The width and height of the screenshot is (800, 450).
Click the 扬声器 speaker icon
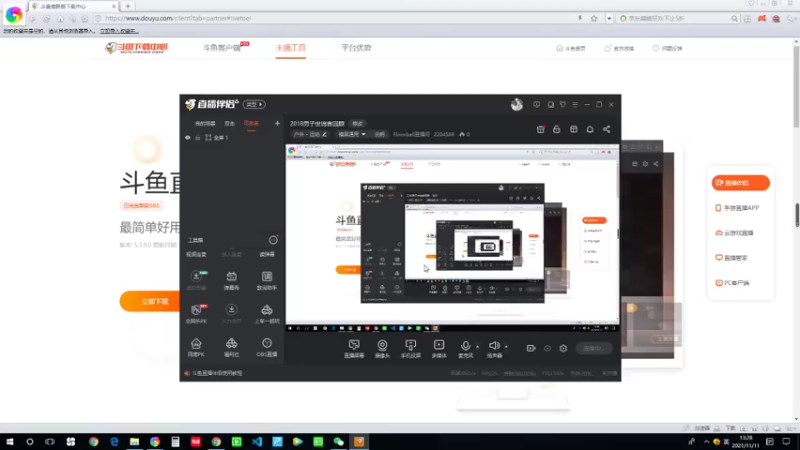[x=494, y=346]
